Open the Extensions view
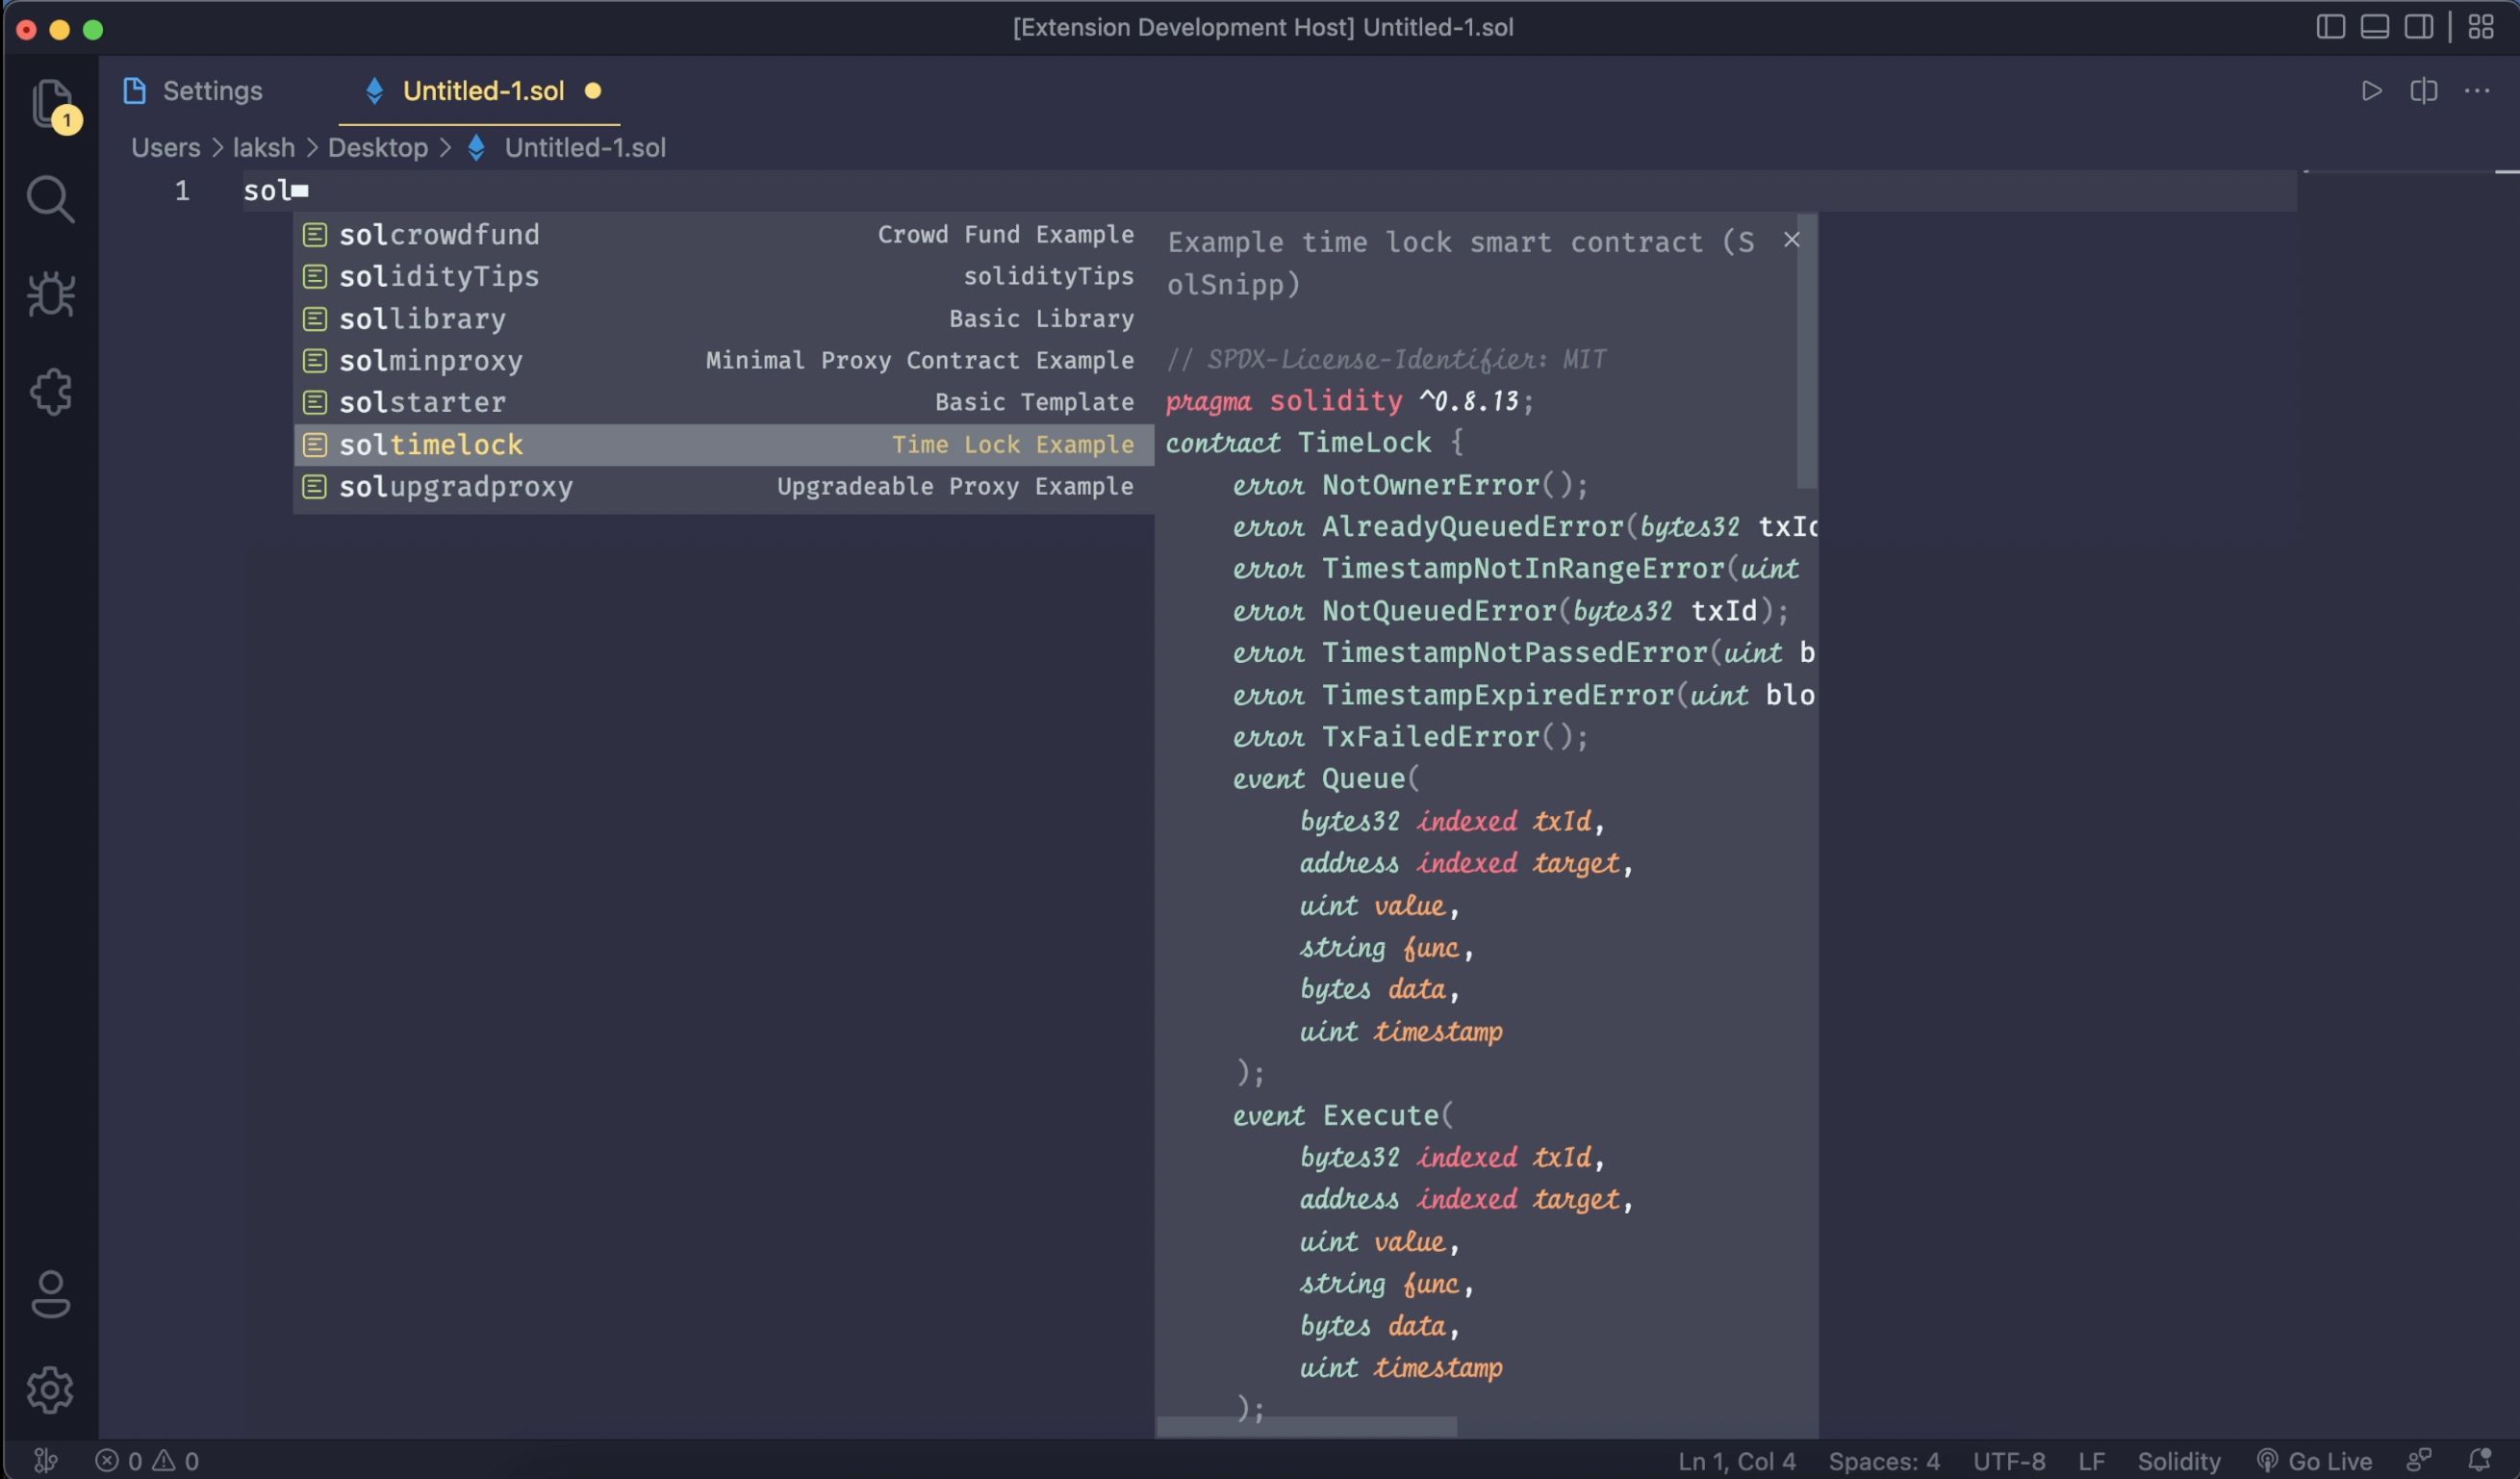The image size is (2520, 1479). coord(50,391)
